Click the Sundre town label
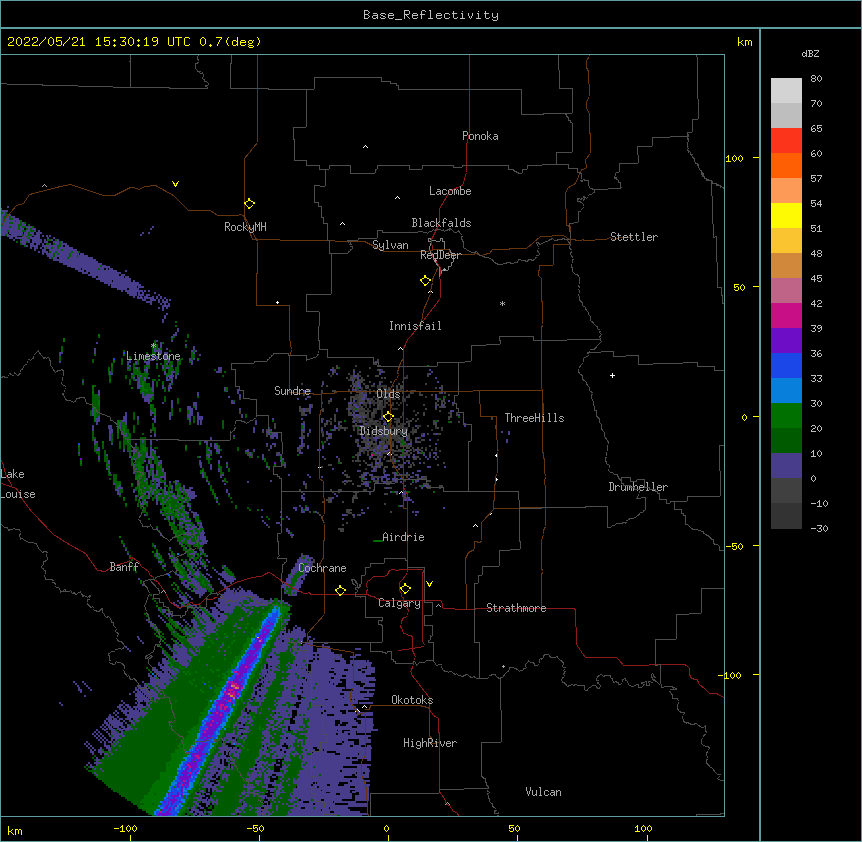 click(292, 391)
